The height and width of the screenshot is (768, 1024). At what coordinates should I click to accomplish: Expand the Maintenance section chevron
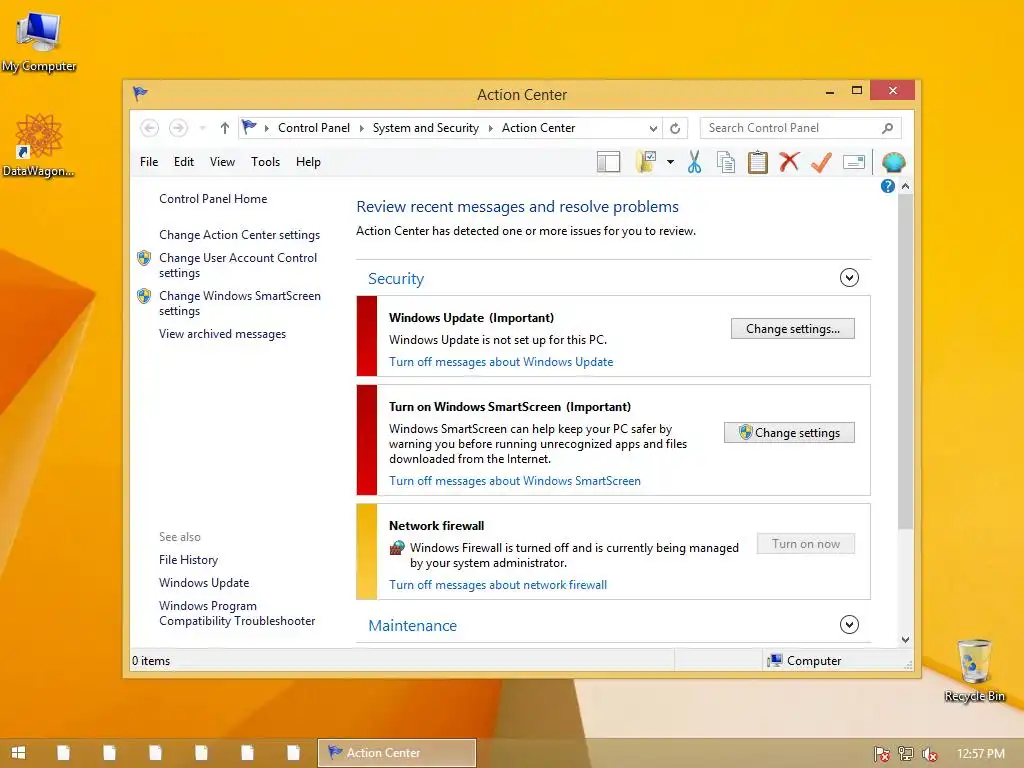(849, 625)
